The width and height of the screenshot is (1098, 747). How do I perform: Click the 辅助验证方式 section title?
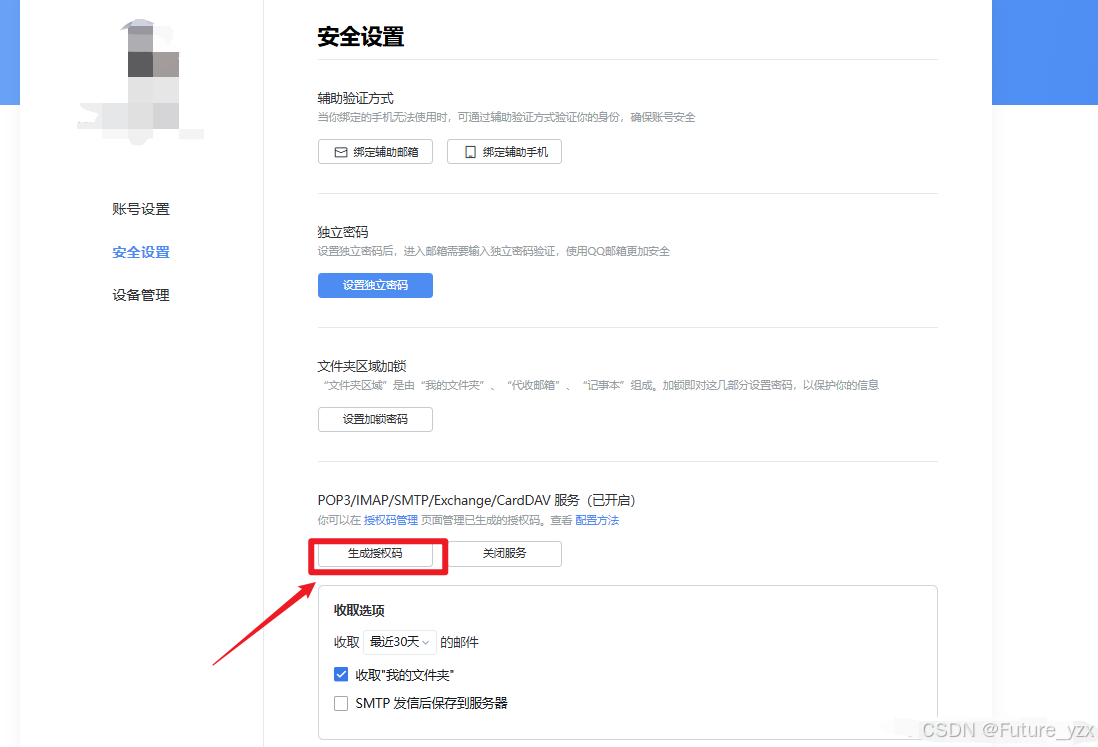point(356,98)
